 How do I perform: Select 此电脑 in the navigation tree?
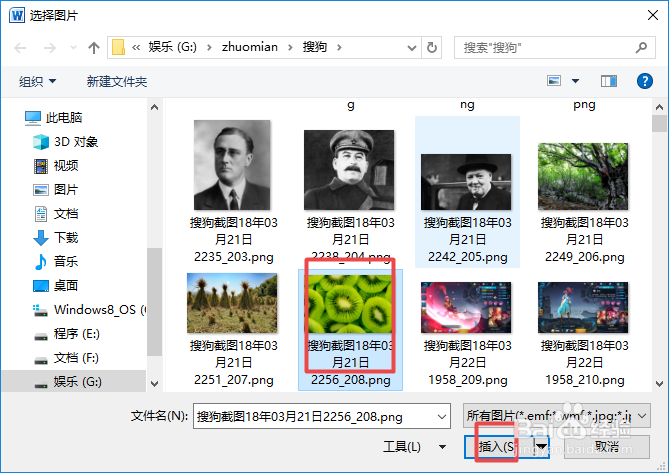click(54, 117)
